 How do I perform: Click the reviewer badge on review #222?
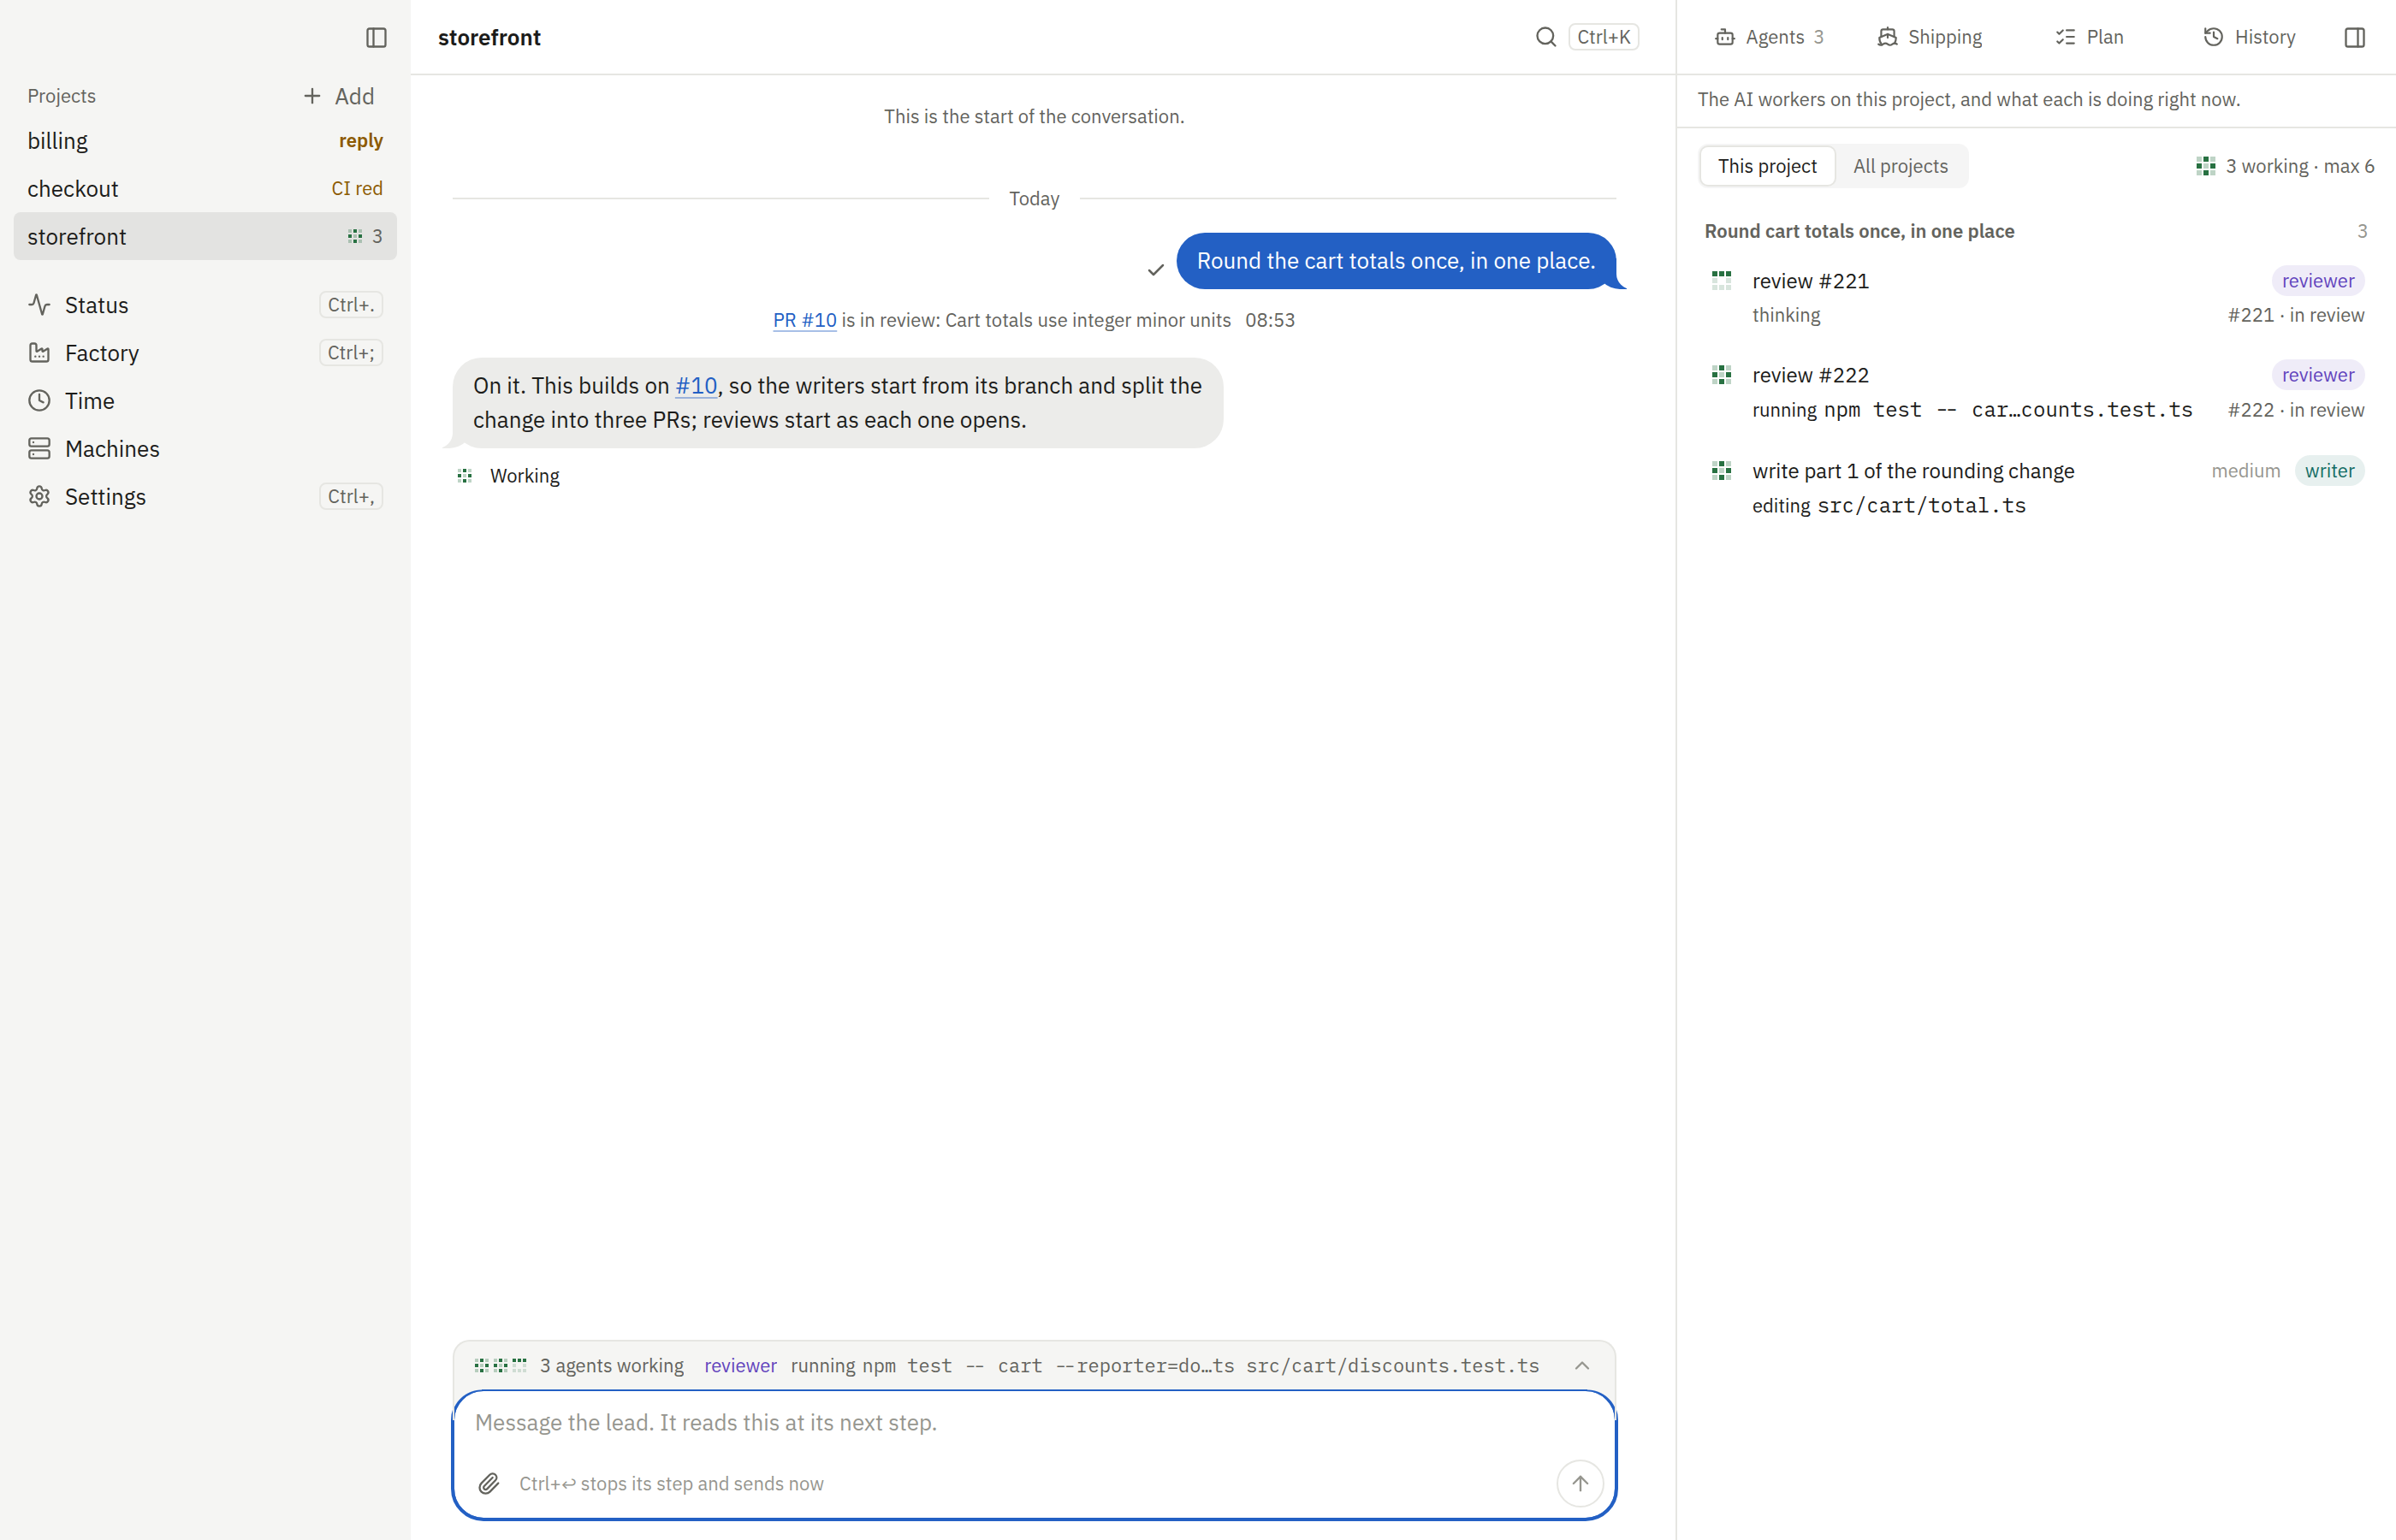tap(2317, 375)
